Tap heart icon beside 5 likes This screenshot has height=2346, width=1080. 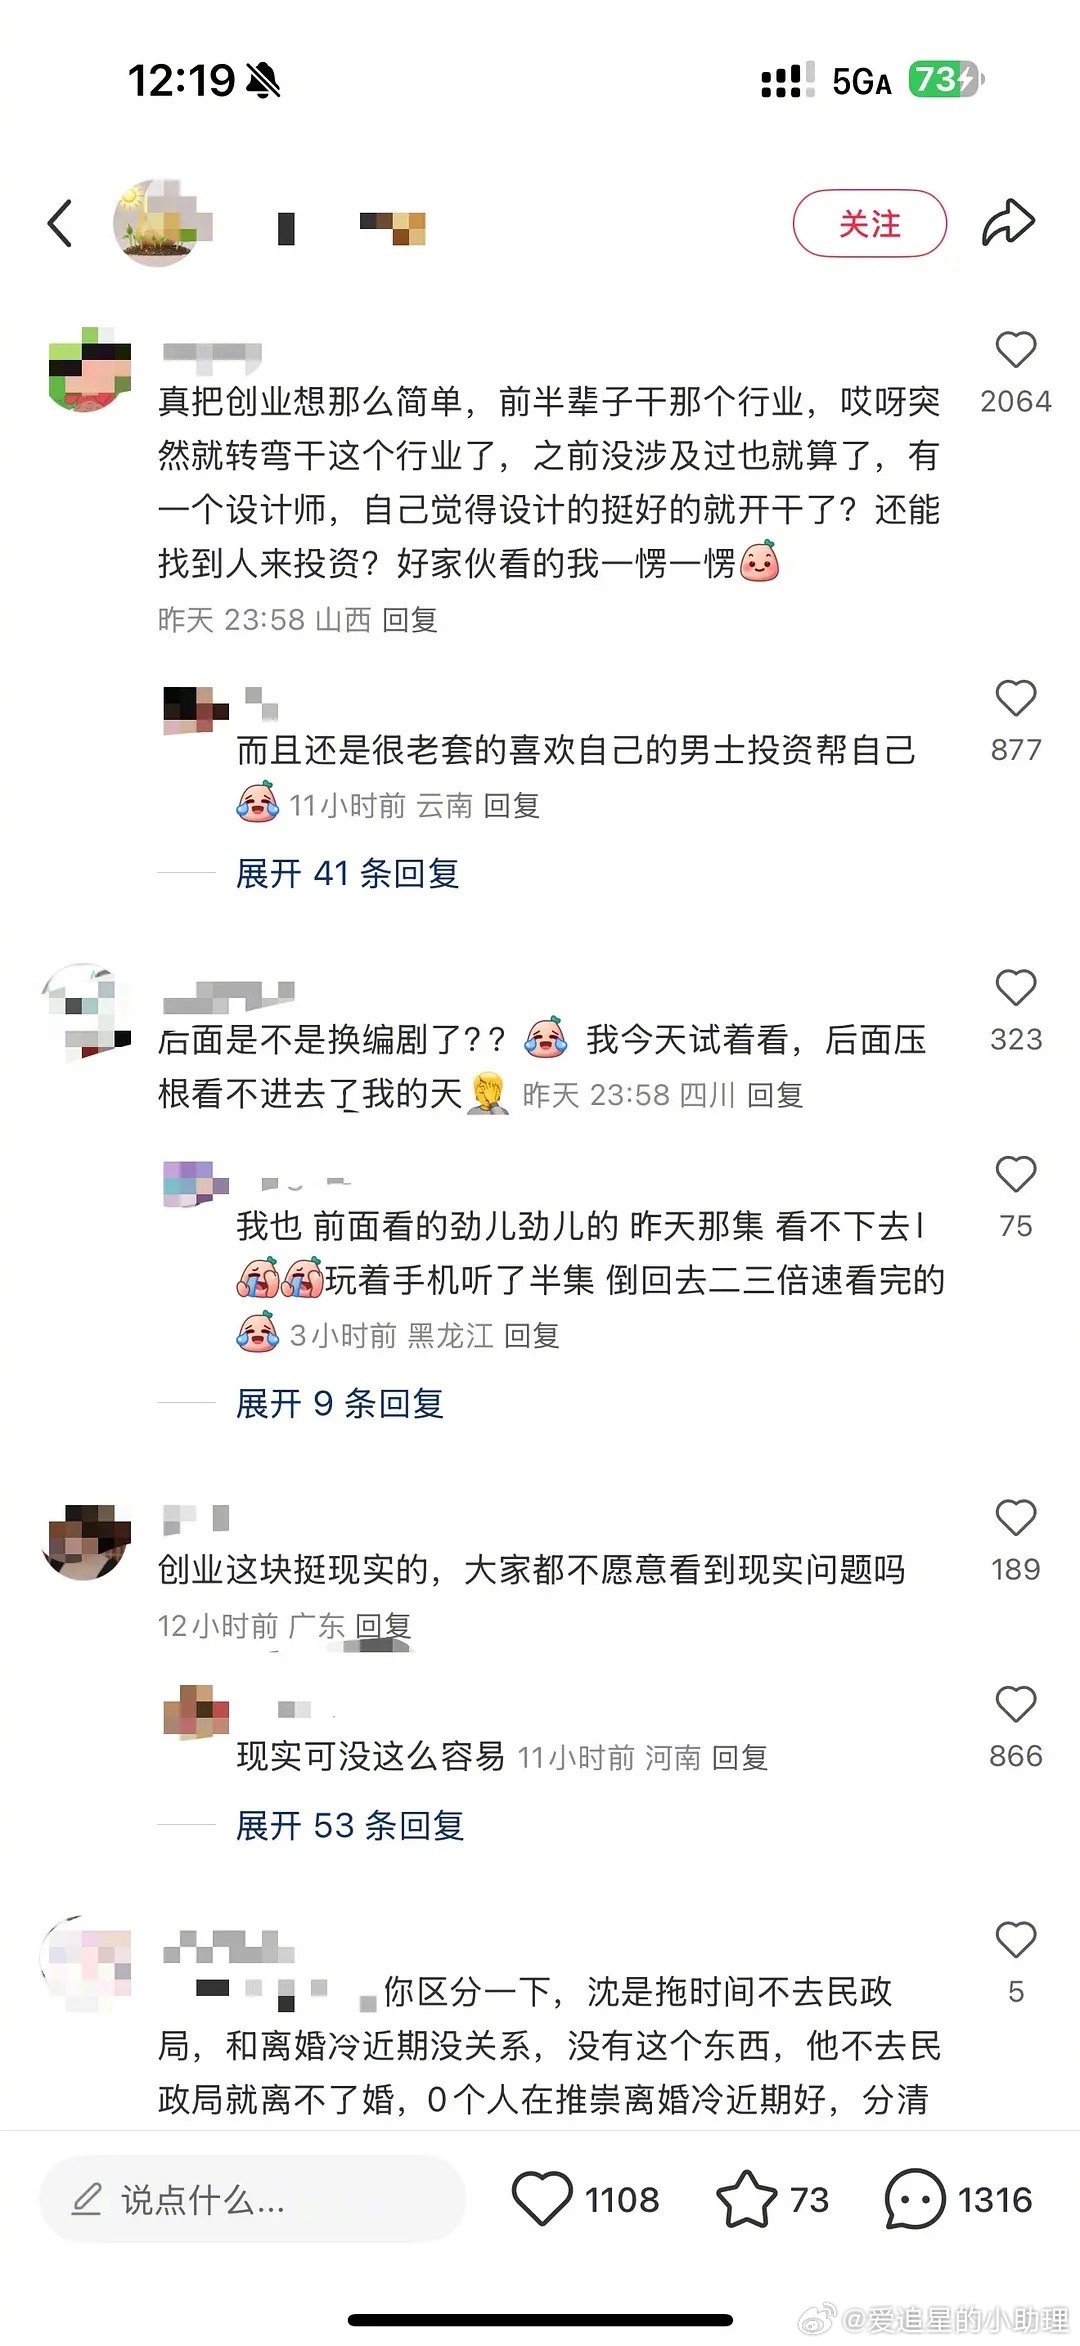1015,1940
